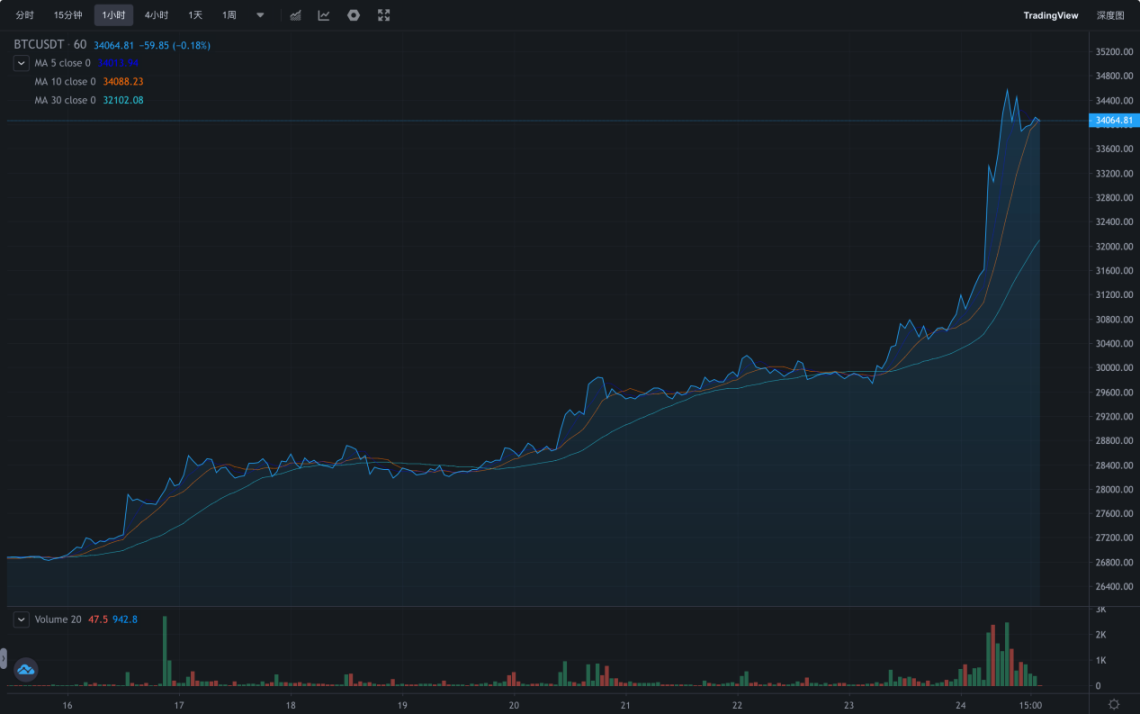Open the 深度图 depth chart view
The image size is (1140, 714).
1108,15
